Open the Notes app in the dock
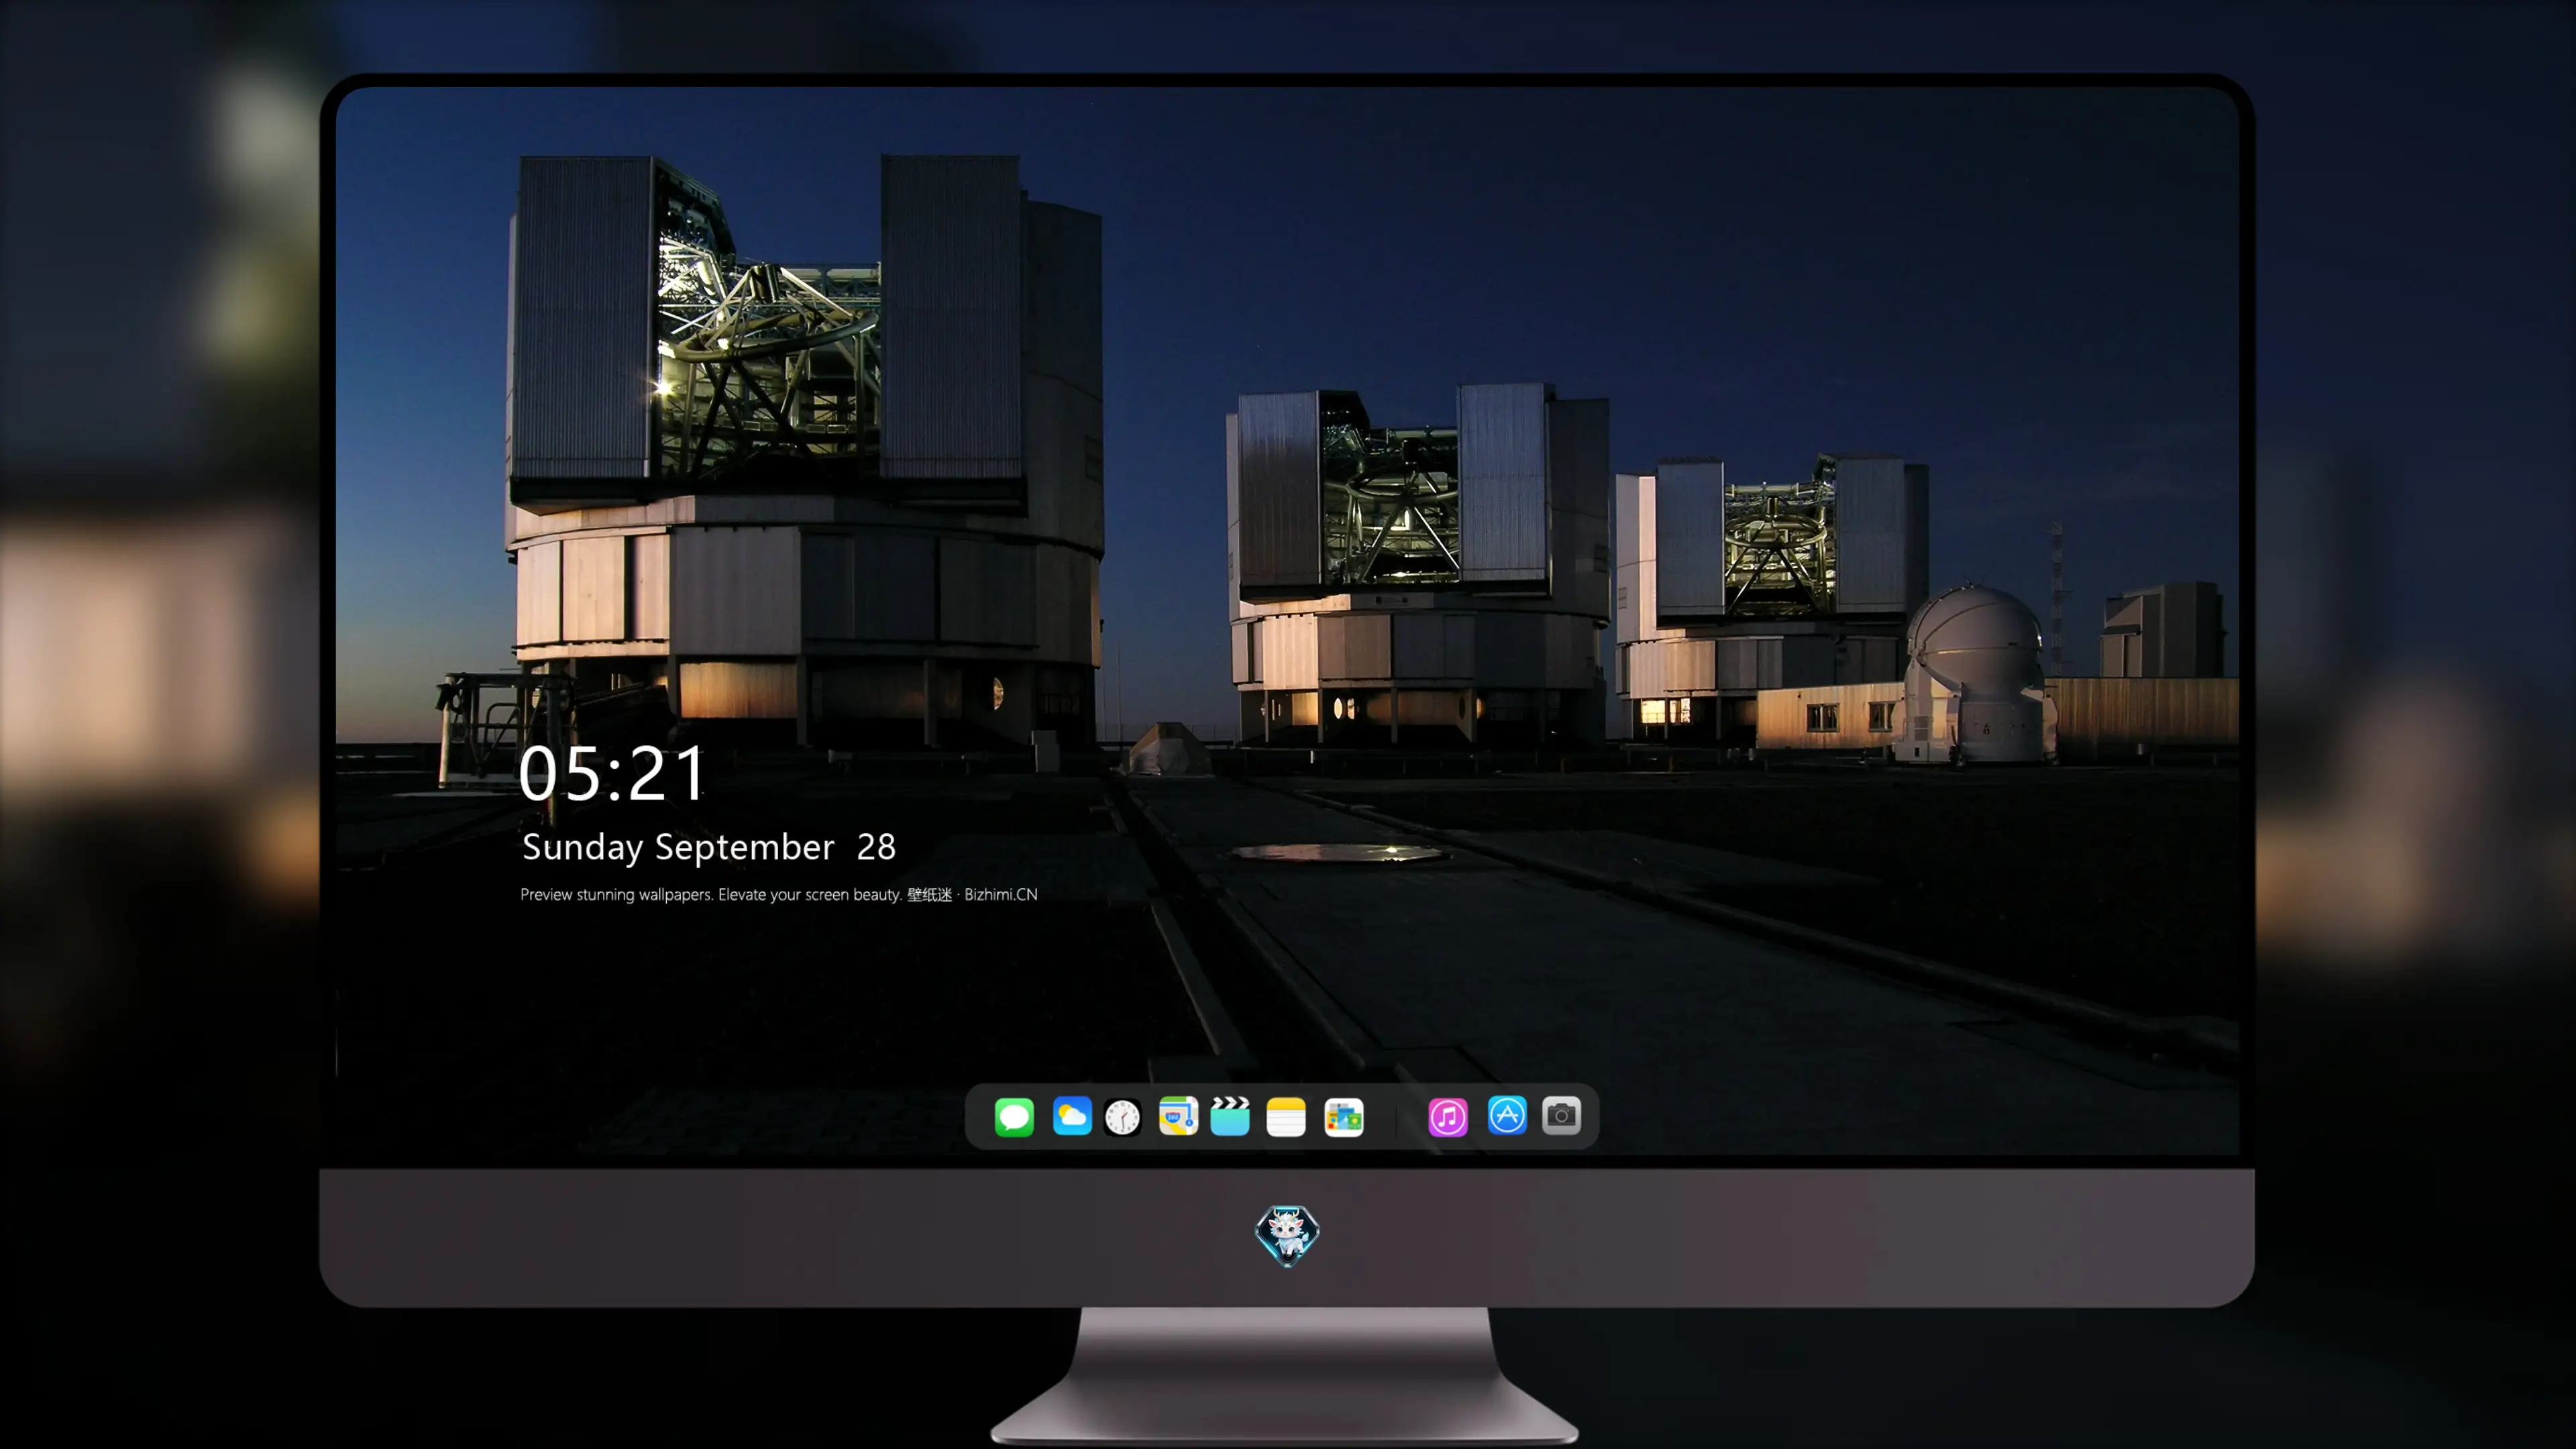The height and width of the screenshot is (1449, 2576). pyautogui.click(x=1286, y=1116)
